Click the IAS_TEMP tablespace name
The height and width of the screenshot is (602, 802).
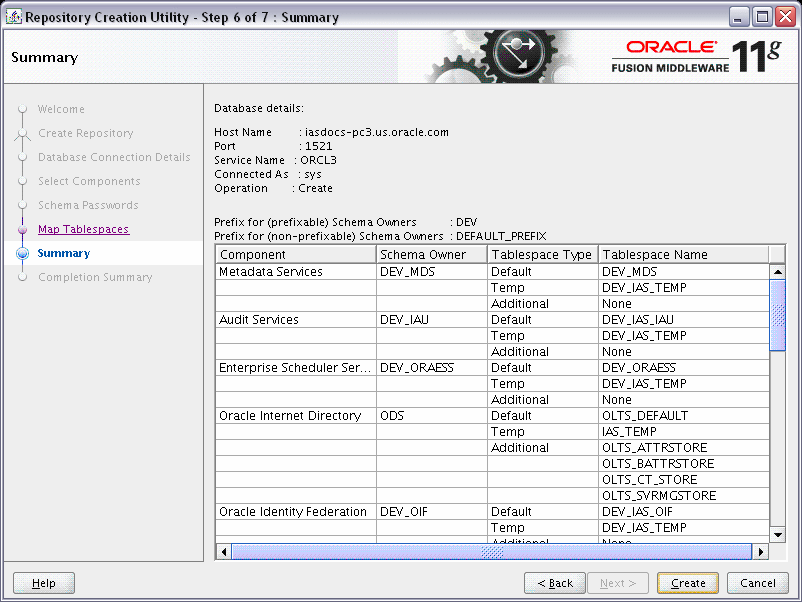tap(684, 432)
